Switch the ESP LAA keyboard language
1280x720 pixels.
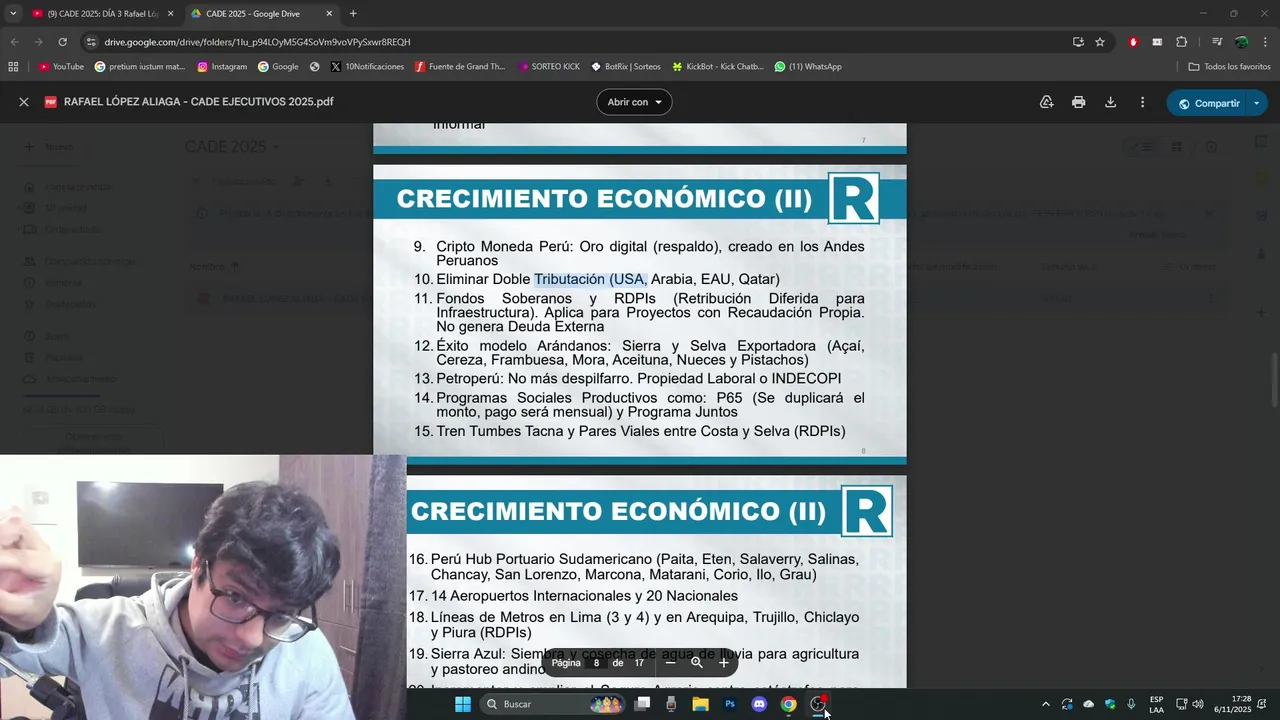click(x=1156, y=704)
